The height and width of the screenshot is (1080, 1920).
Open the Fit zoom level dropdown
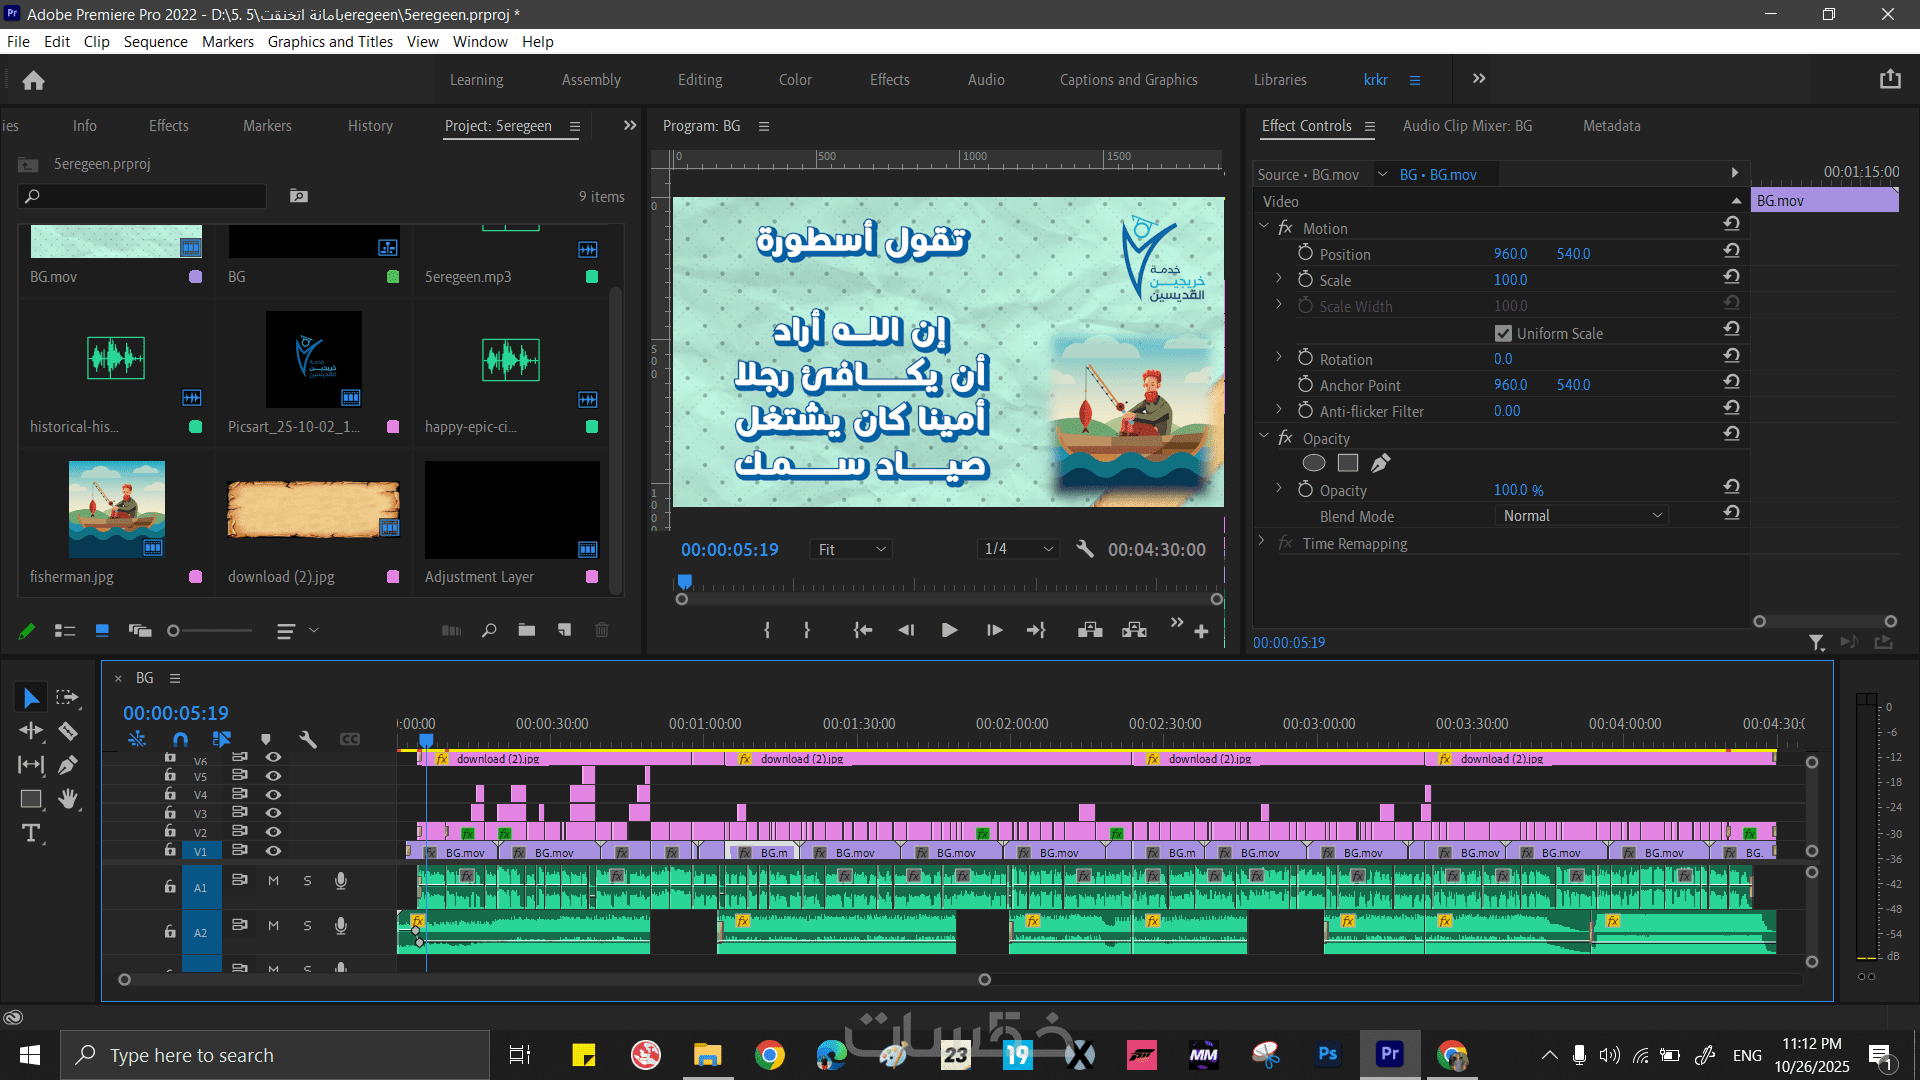click(x=852, y=549)
